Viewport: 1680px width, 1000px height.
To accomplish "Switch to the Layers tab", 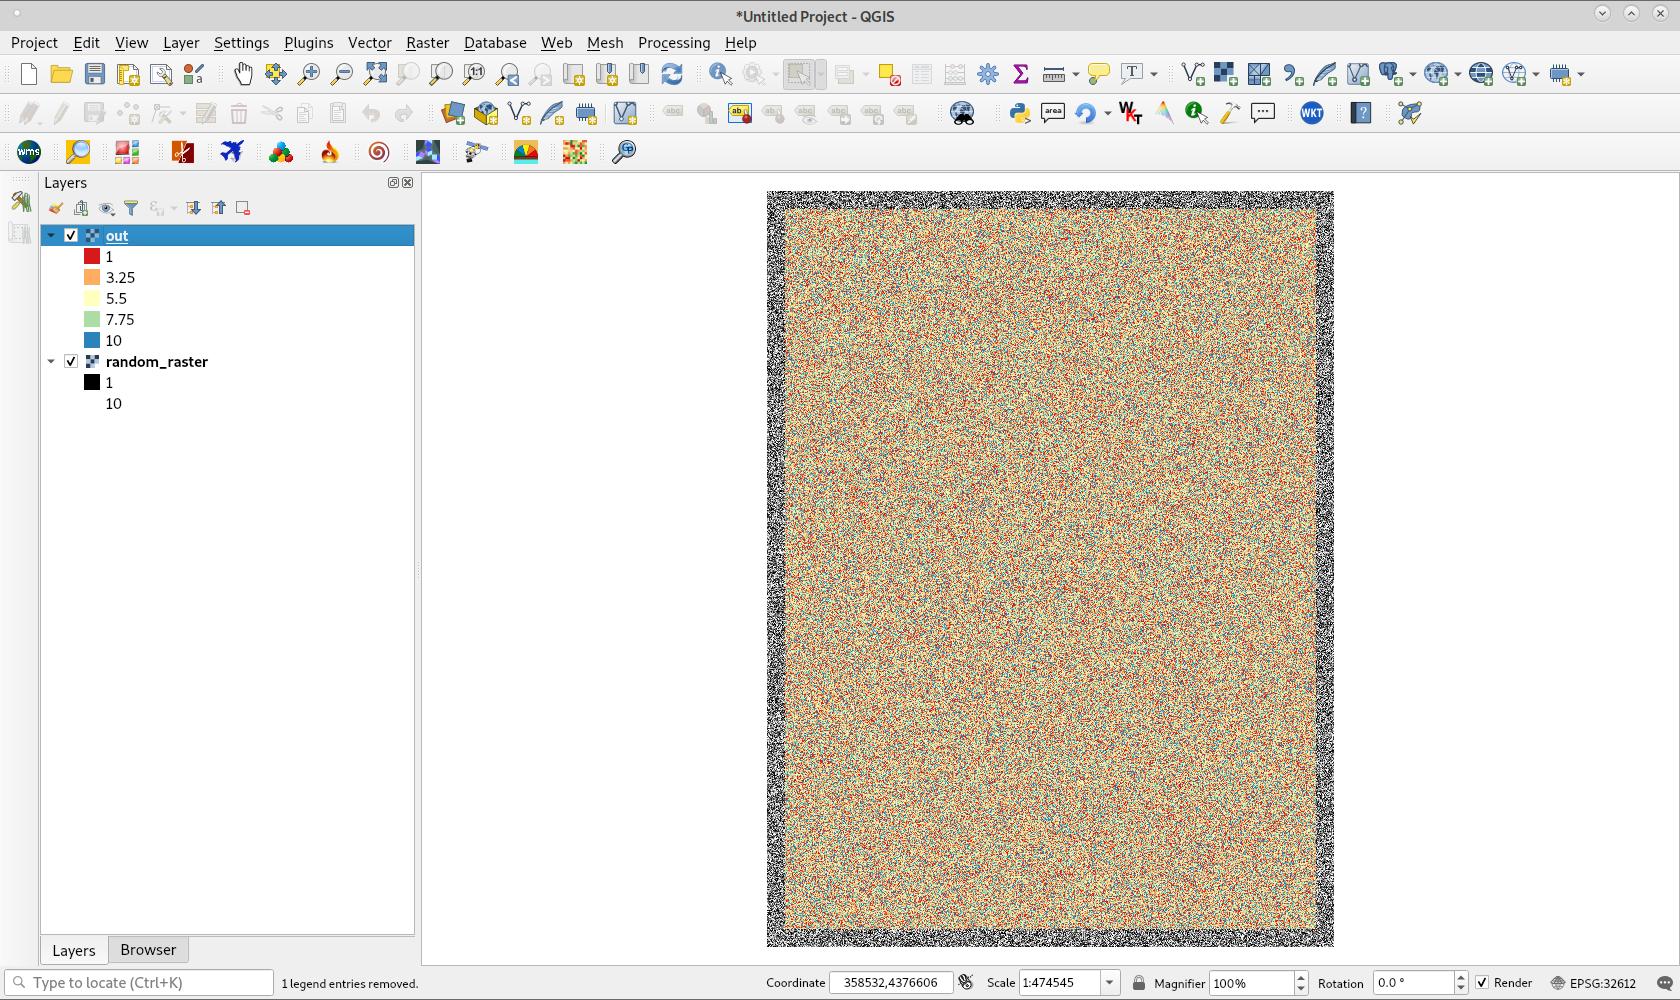I will click(74, 950).
